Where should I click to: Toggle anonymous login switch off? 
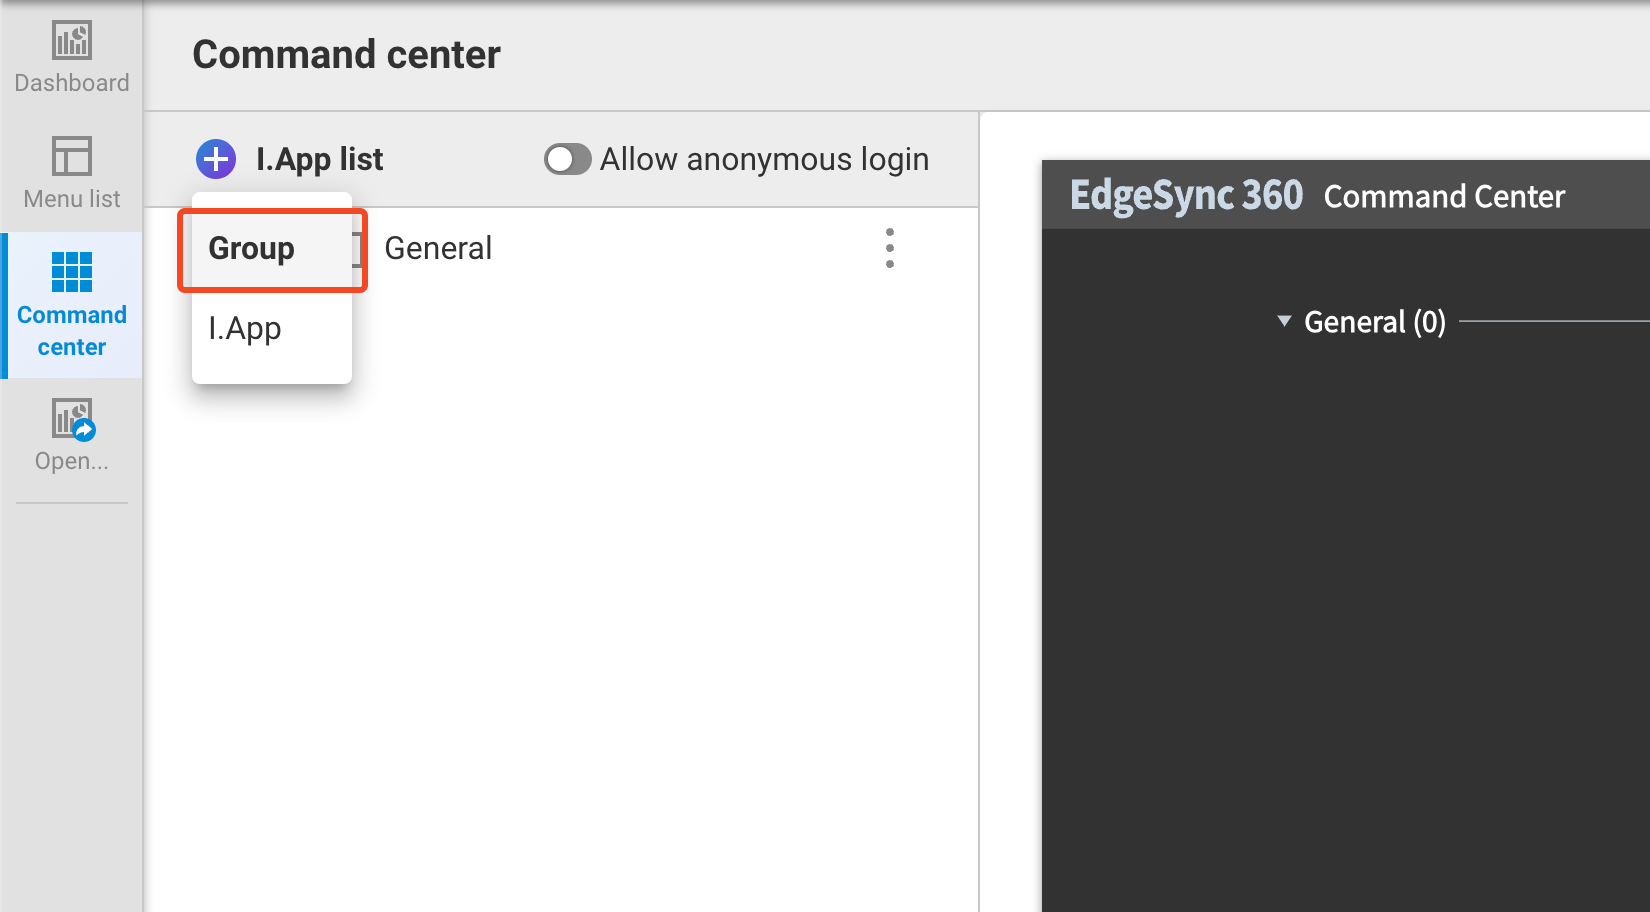568,158
